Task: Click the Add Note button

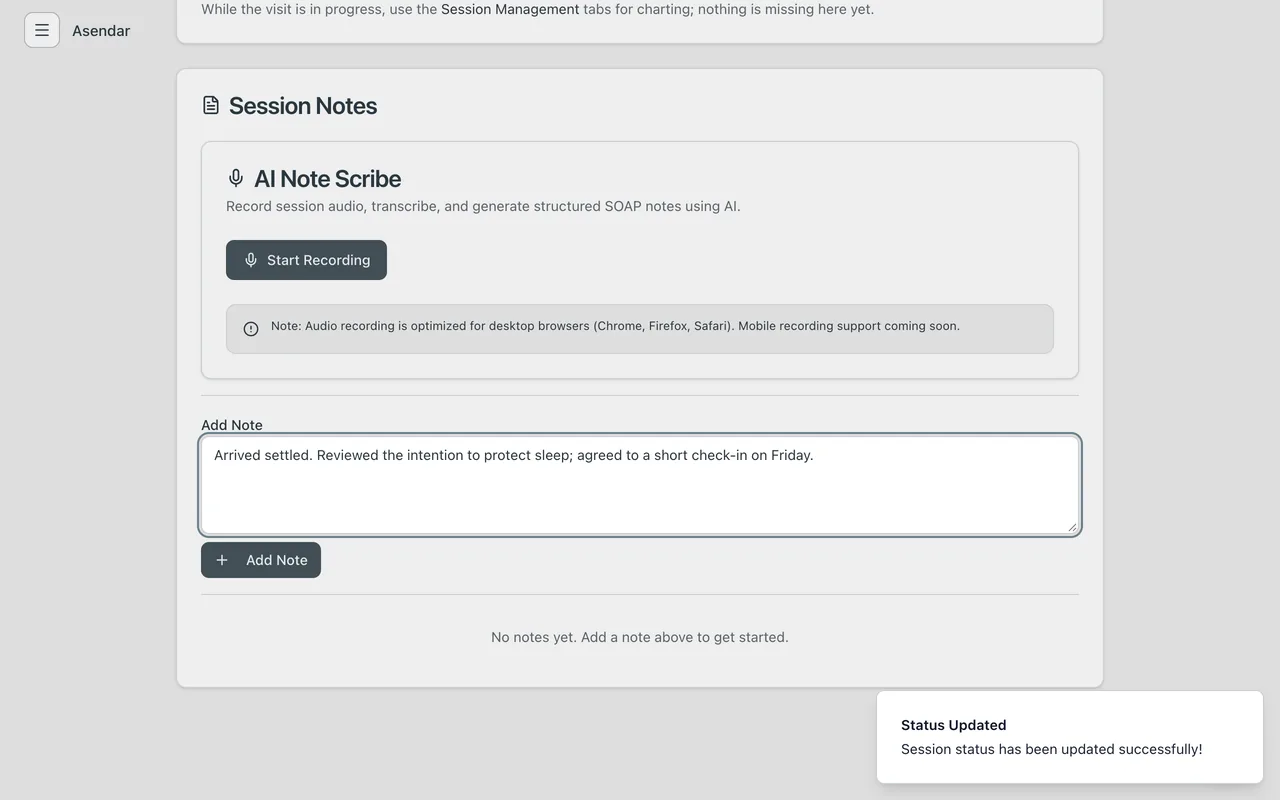Action: pos(261,560)
